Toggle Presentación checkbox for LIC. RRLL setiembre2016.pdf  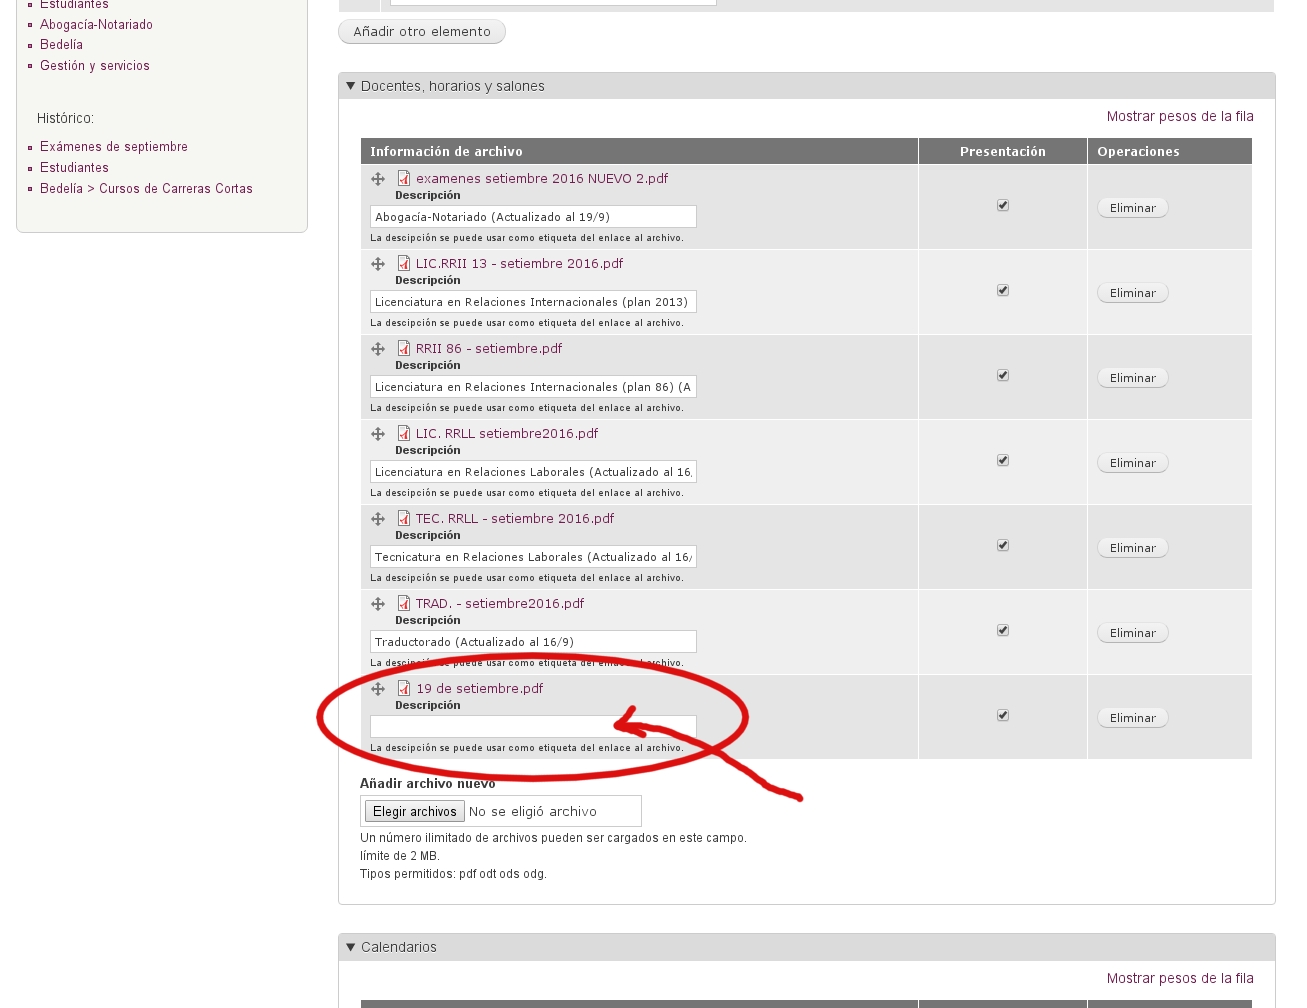click(x=1003, y=460)
